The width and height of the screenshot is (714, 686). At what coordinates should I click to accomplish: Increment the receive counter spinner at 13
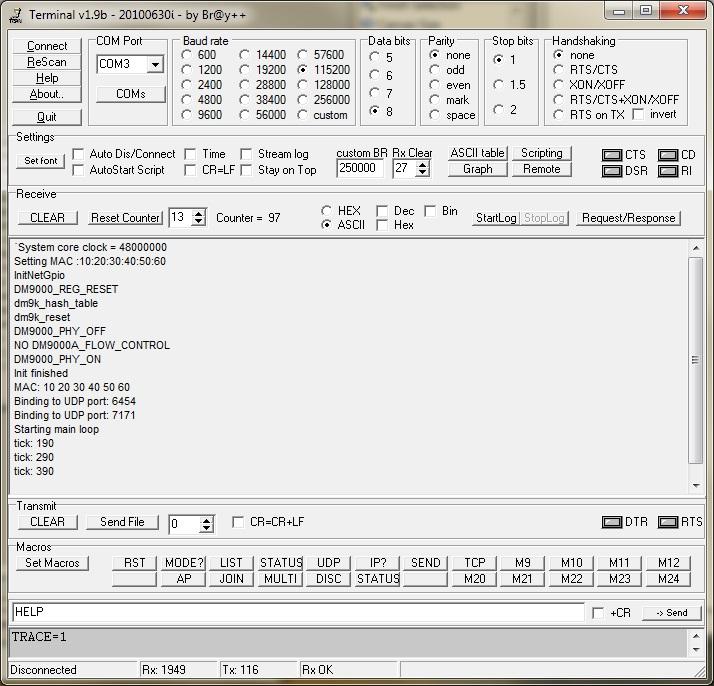[199, 213]
